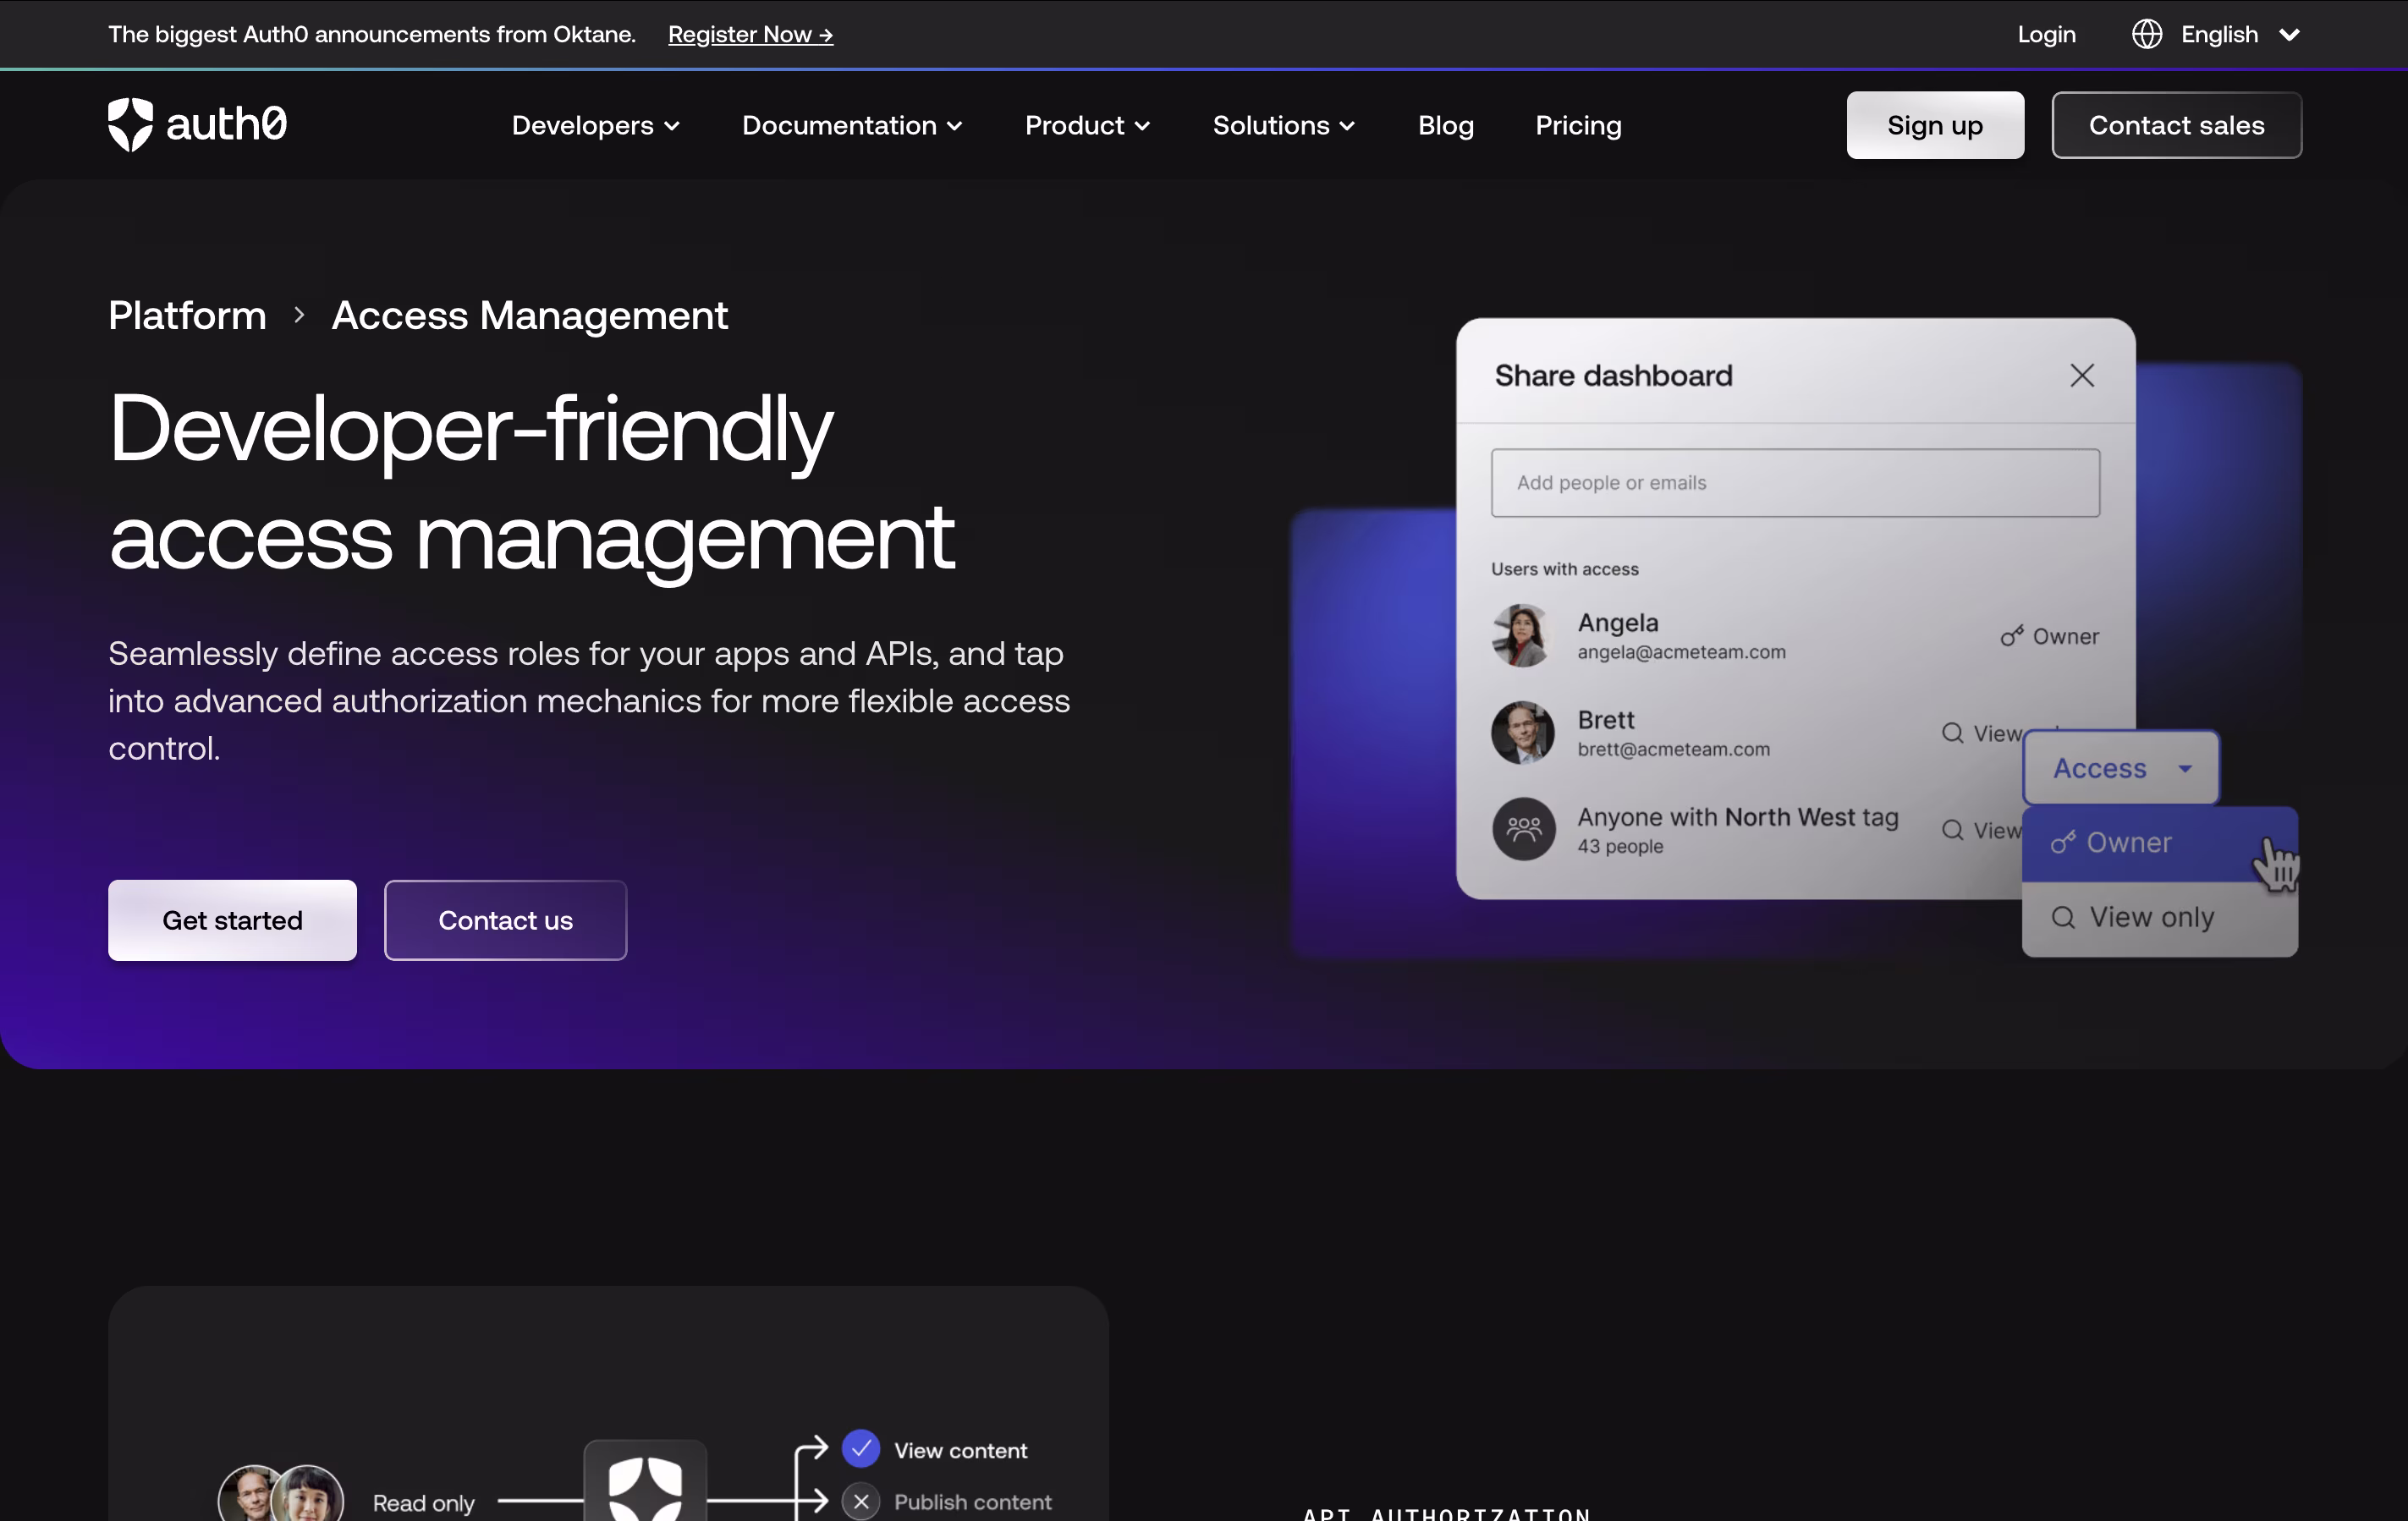Screen dimensions: 2408x1521
Task: Click the breadcrumb chevron after Platform
Action: click(x=299, y=315)
